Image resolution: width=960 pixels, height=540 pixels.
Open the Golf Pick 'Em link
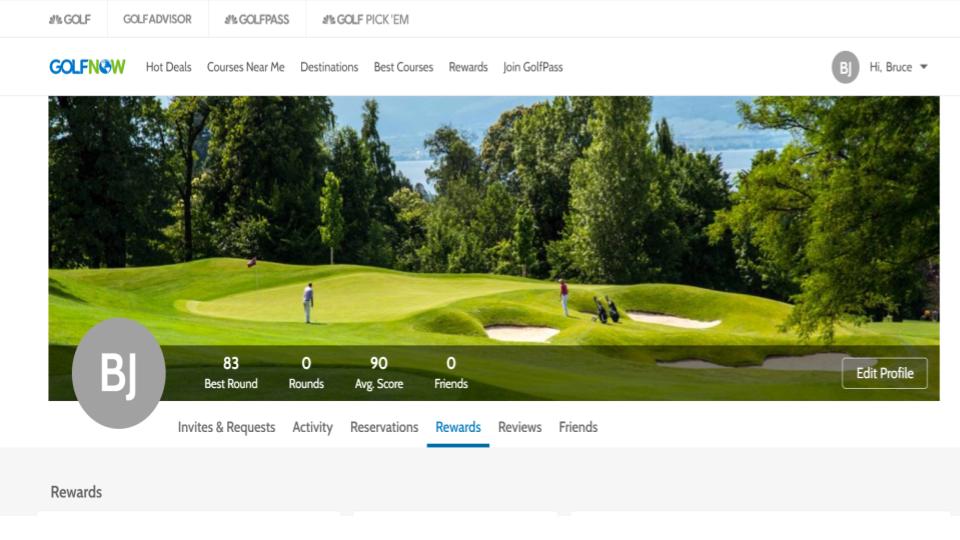(366, 20)
